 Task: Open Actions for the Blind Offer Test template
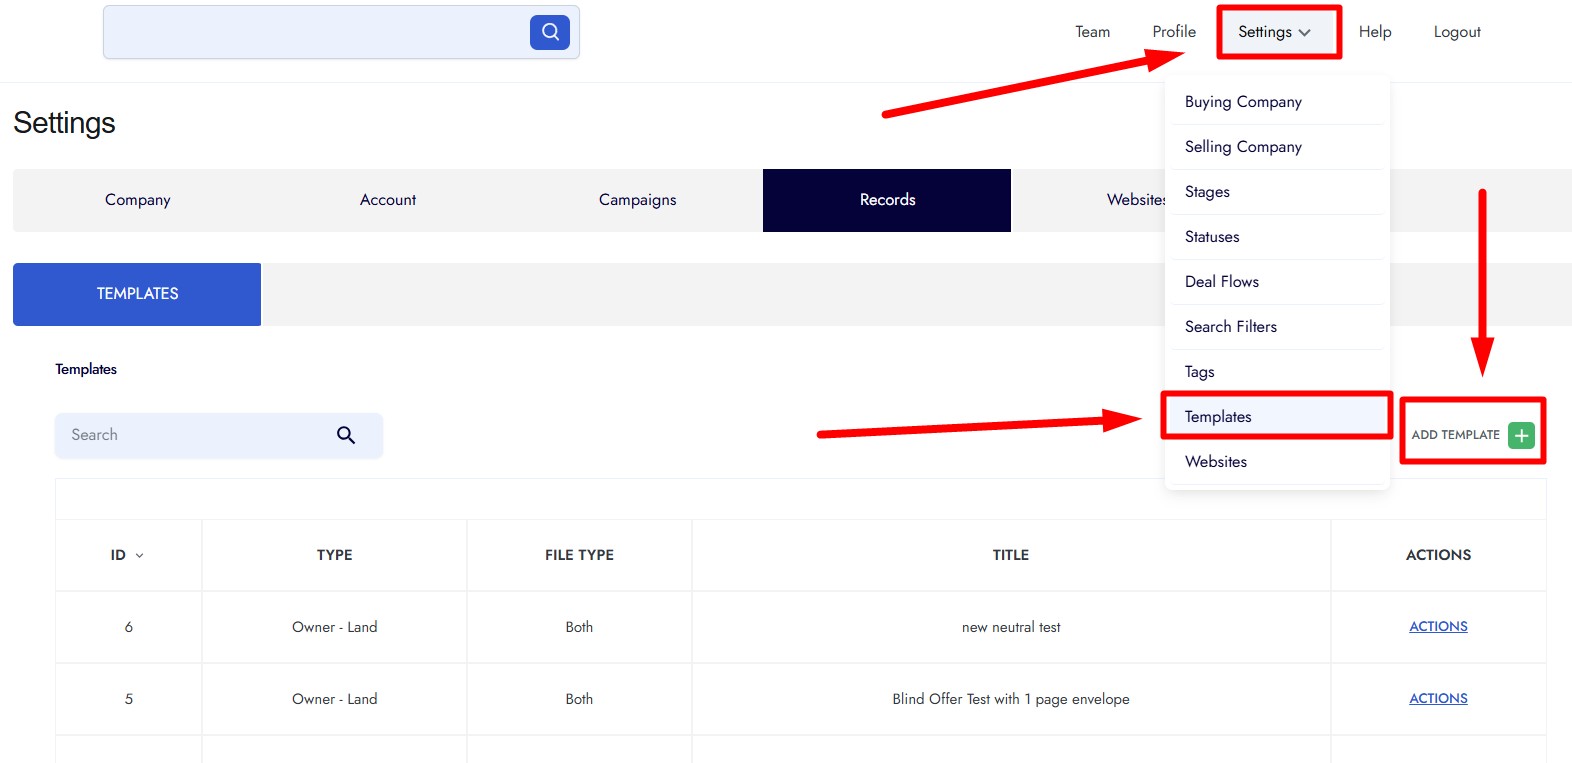1438,699
